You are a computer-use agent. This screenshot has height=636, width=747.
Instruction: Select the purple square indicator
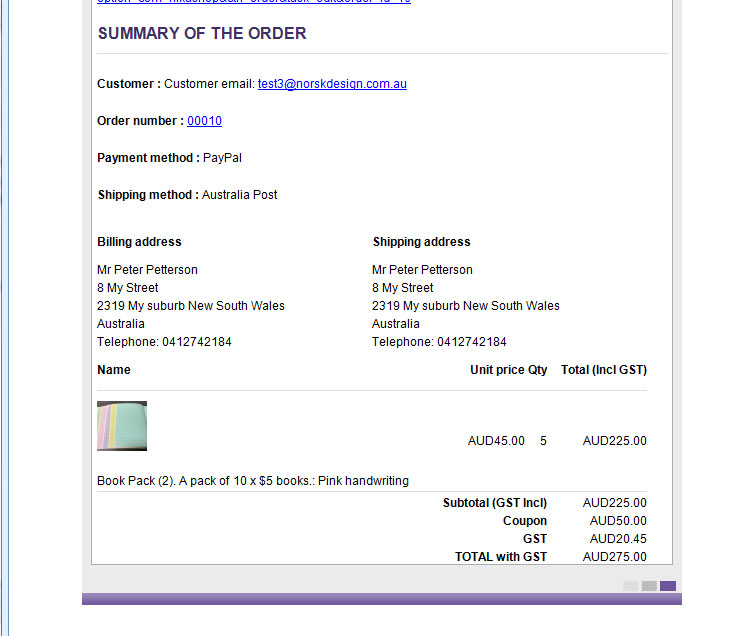pyautogui.click(x=668, y=586)
